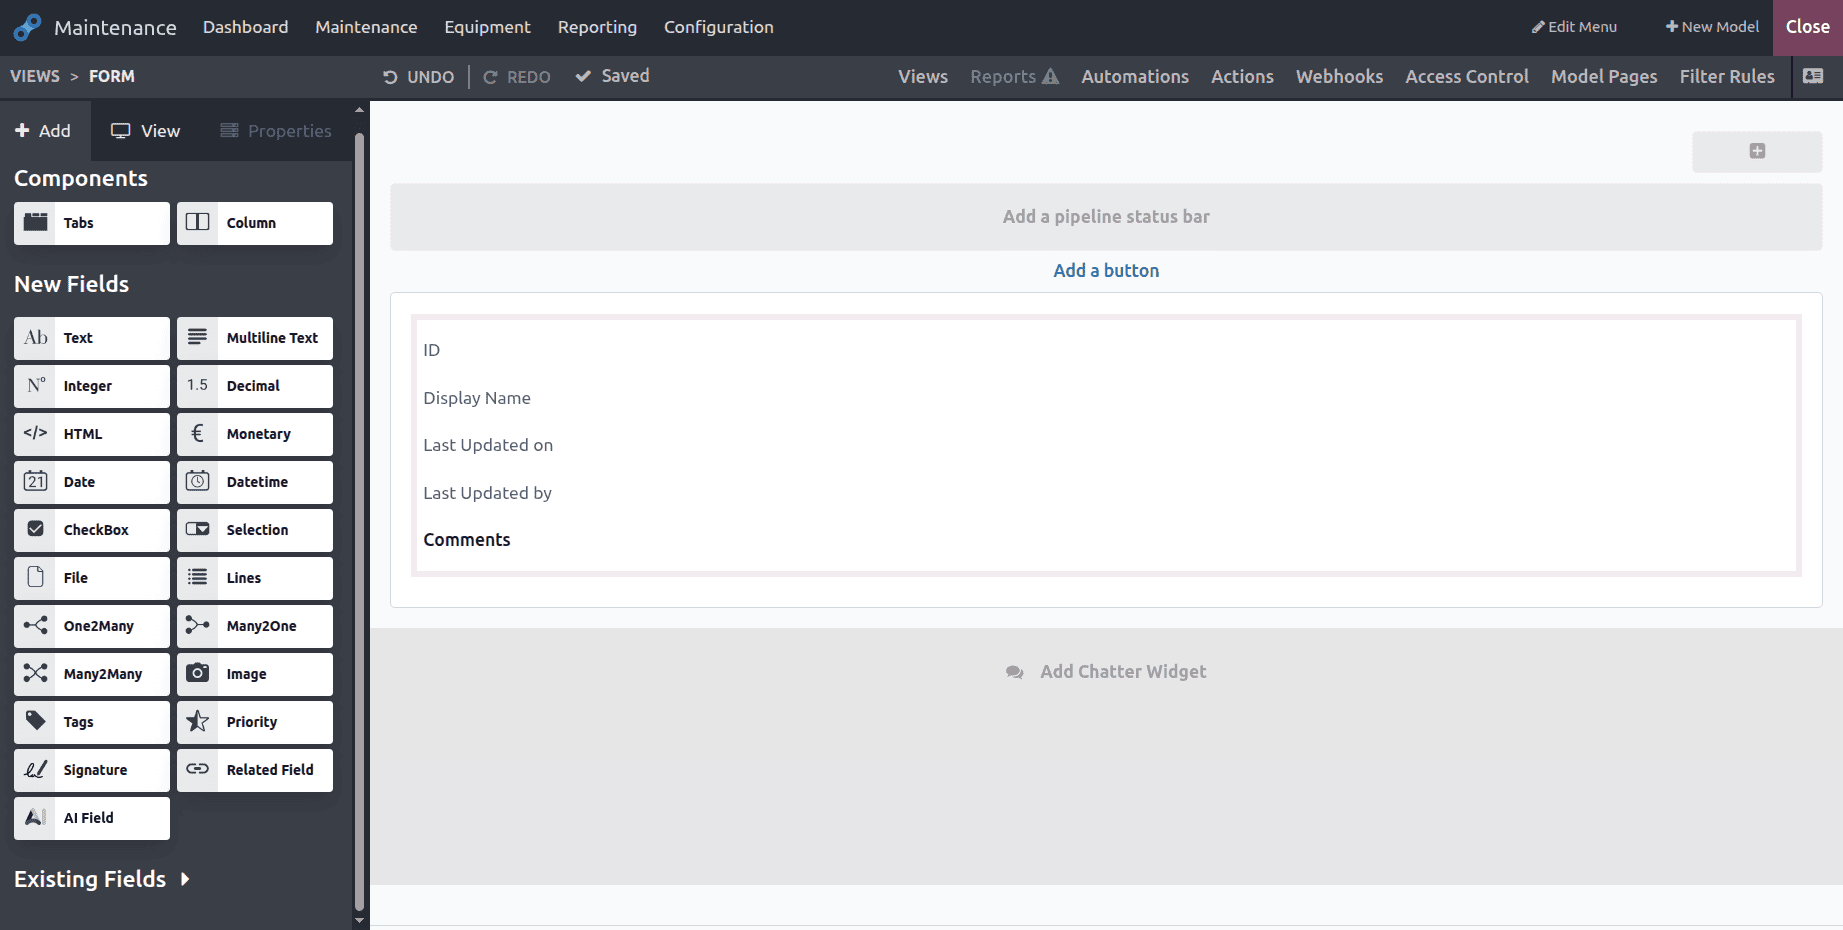
Task: Select the Tags field type
Action: coord(92,722)
